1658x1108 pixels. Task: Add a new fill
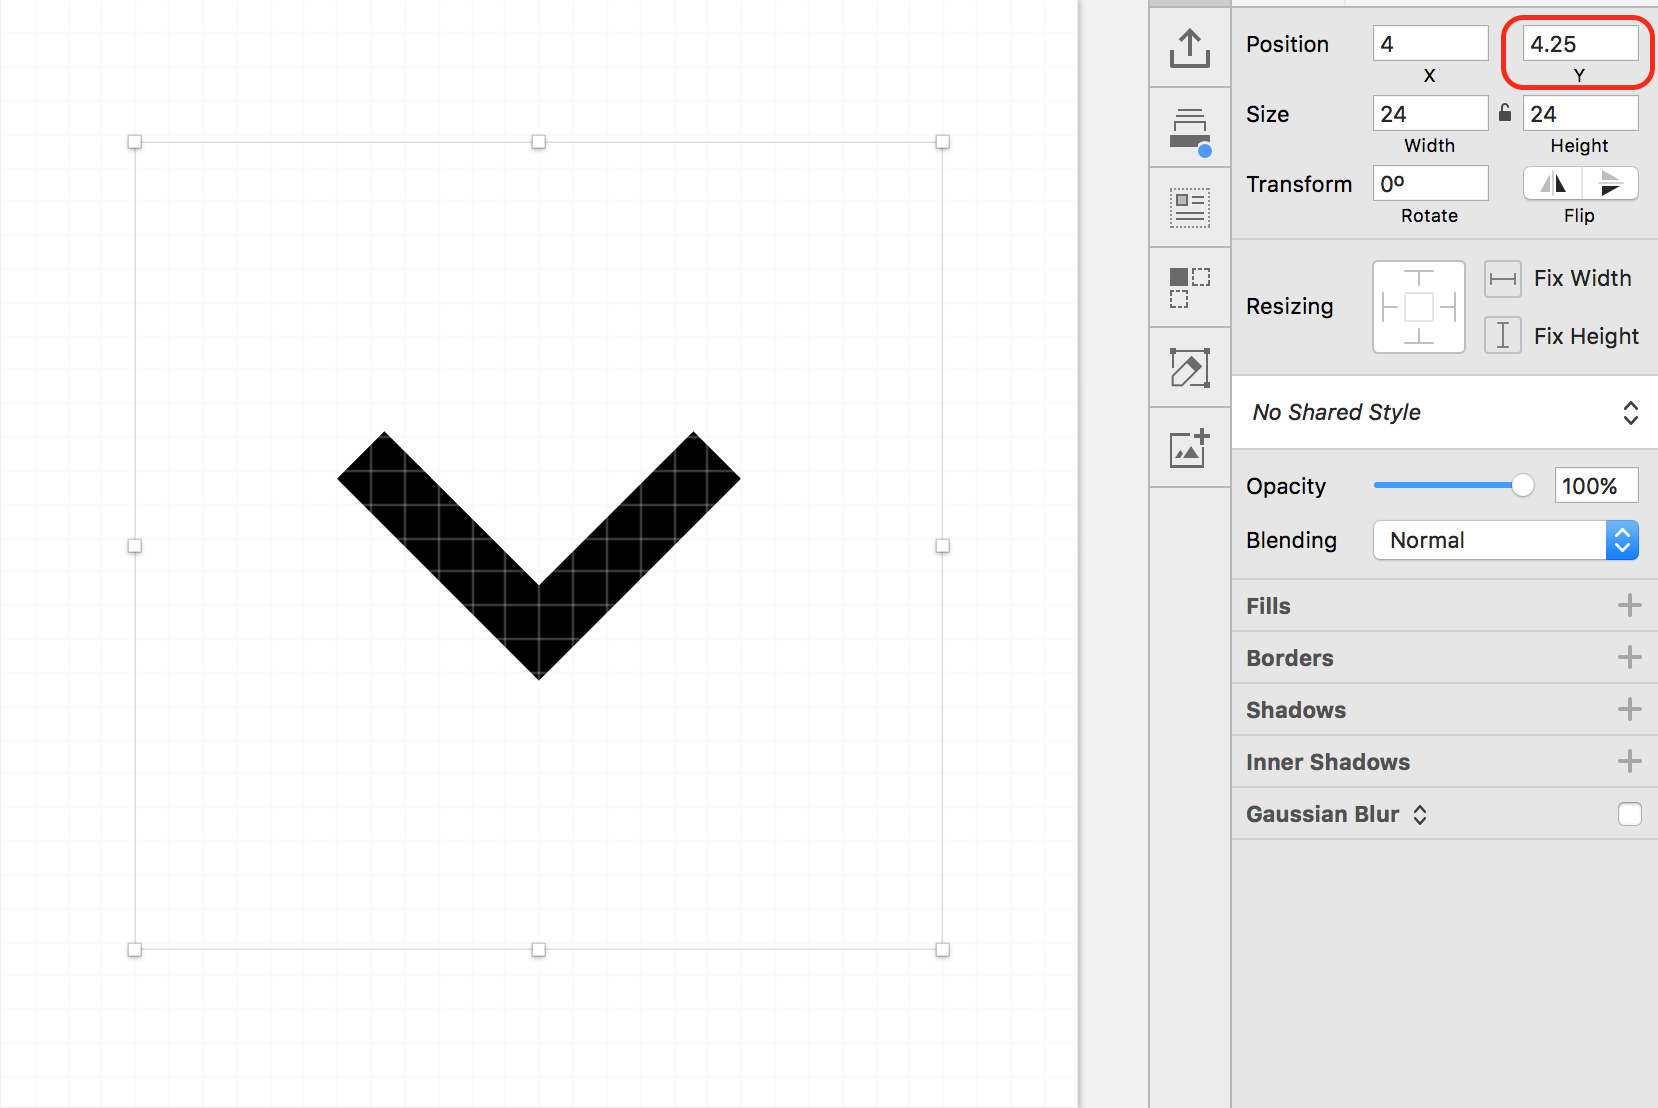coord(1629,605)
